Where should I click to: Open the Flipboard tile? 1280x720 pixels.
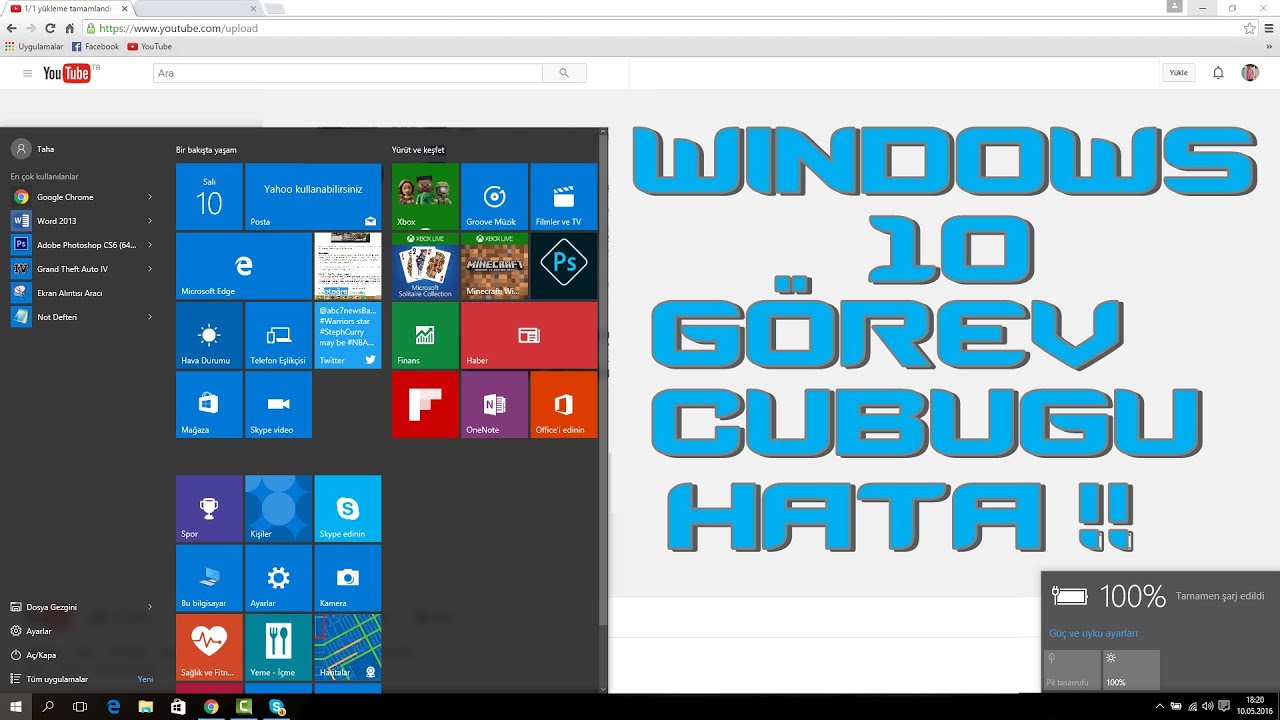[425, 405]
